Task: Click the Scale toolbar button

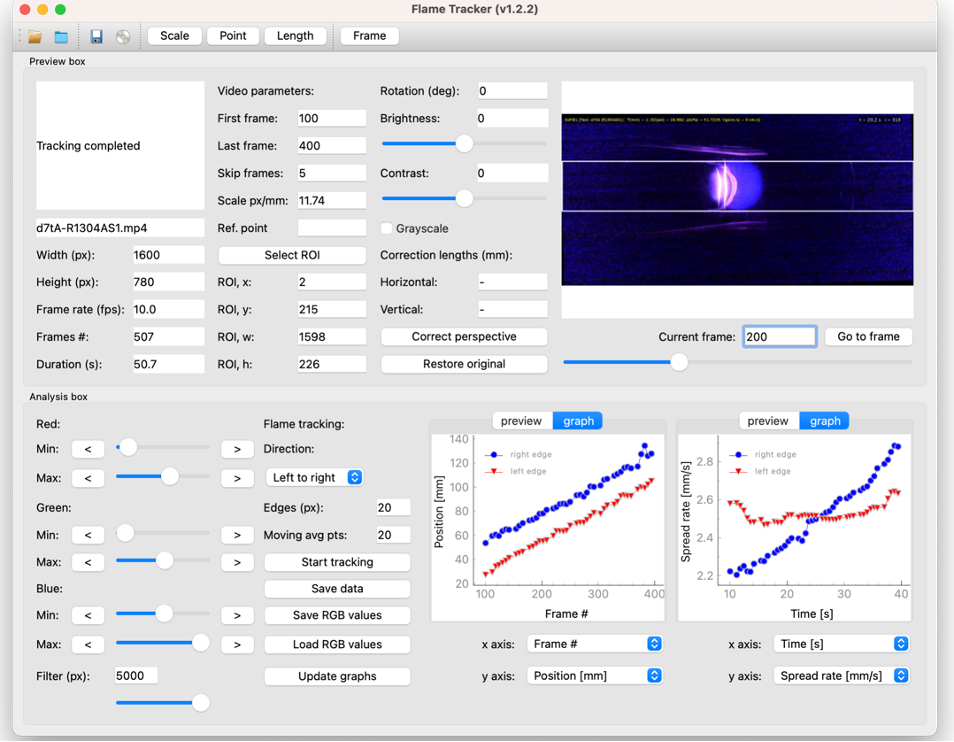Action: pyautogui.click(x=175, y=36)
